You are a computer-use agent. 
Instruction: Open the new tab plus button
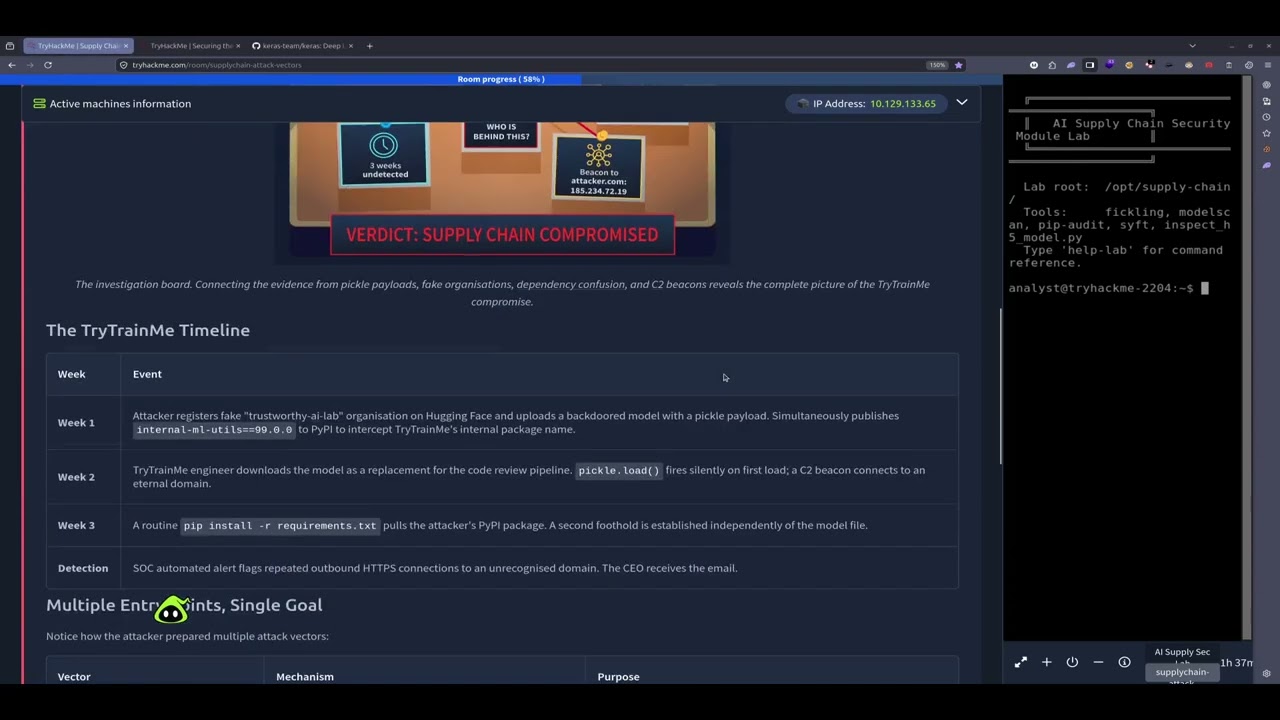coord(369,46)
